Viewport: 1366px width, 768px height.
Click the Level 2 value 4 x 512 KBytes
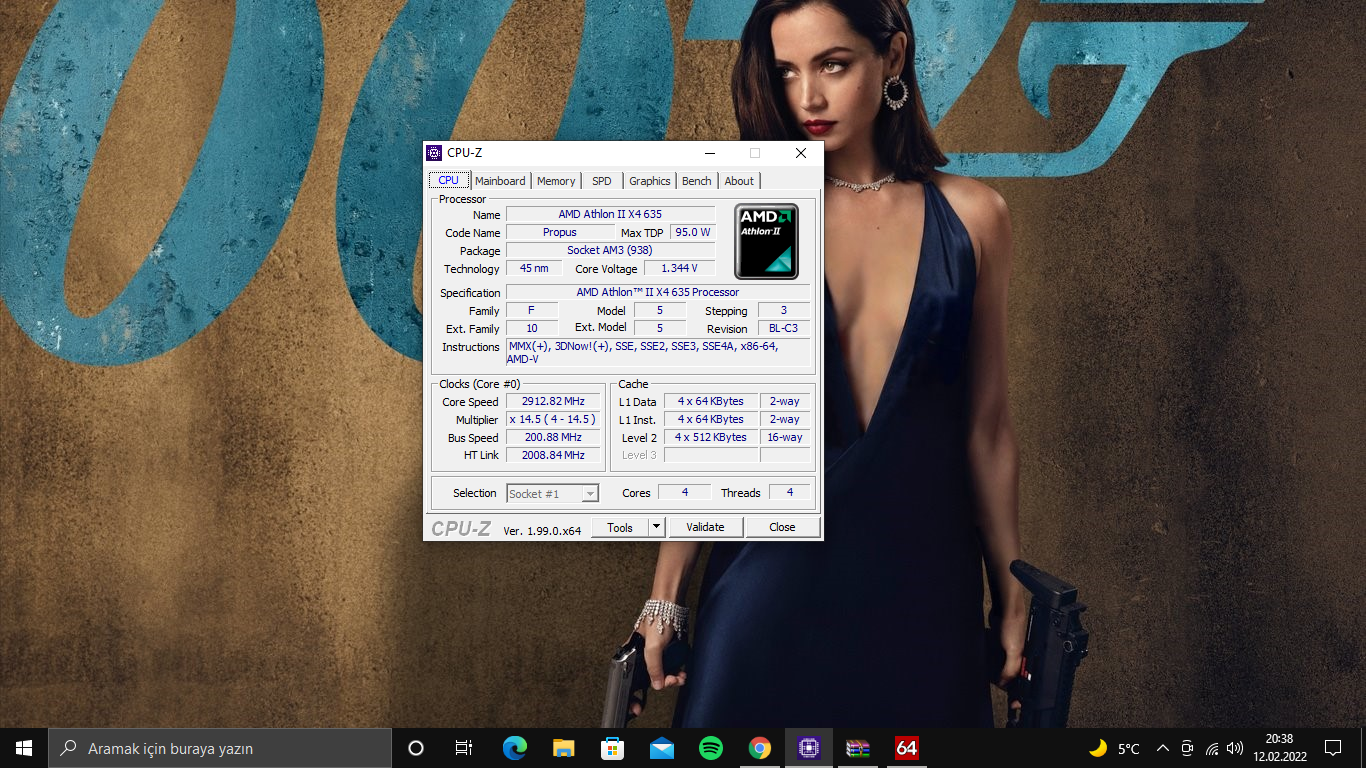(711, 437)
